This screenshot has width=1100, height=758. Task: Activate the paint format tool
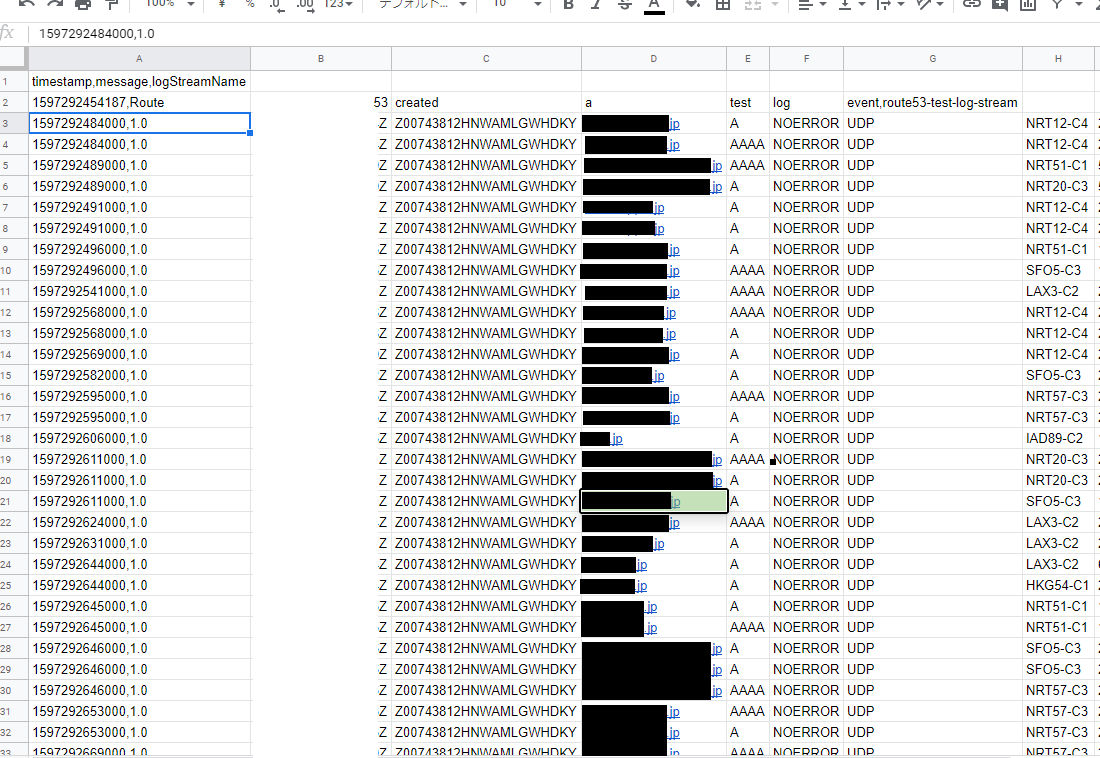[x=112, y=4]
